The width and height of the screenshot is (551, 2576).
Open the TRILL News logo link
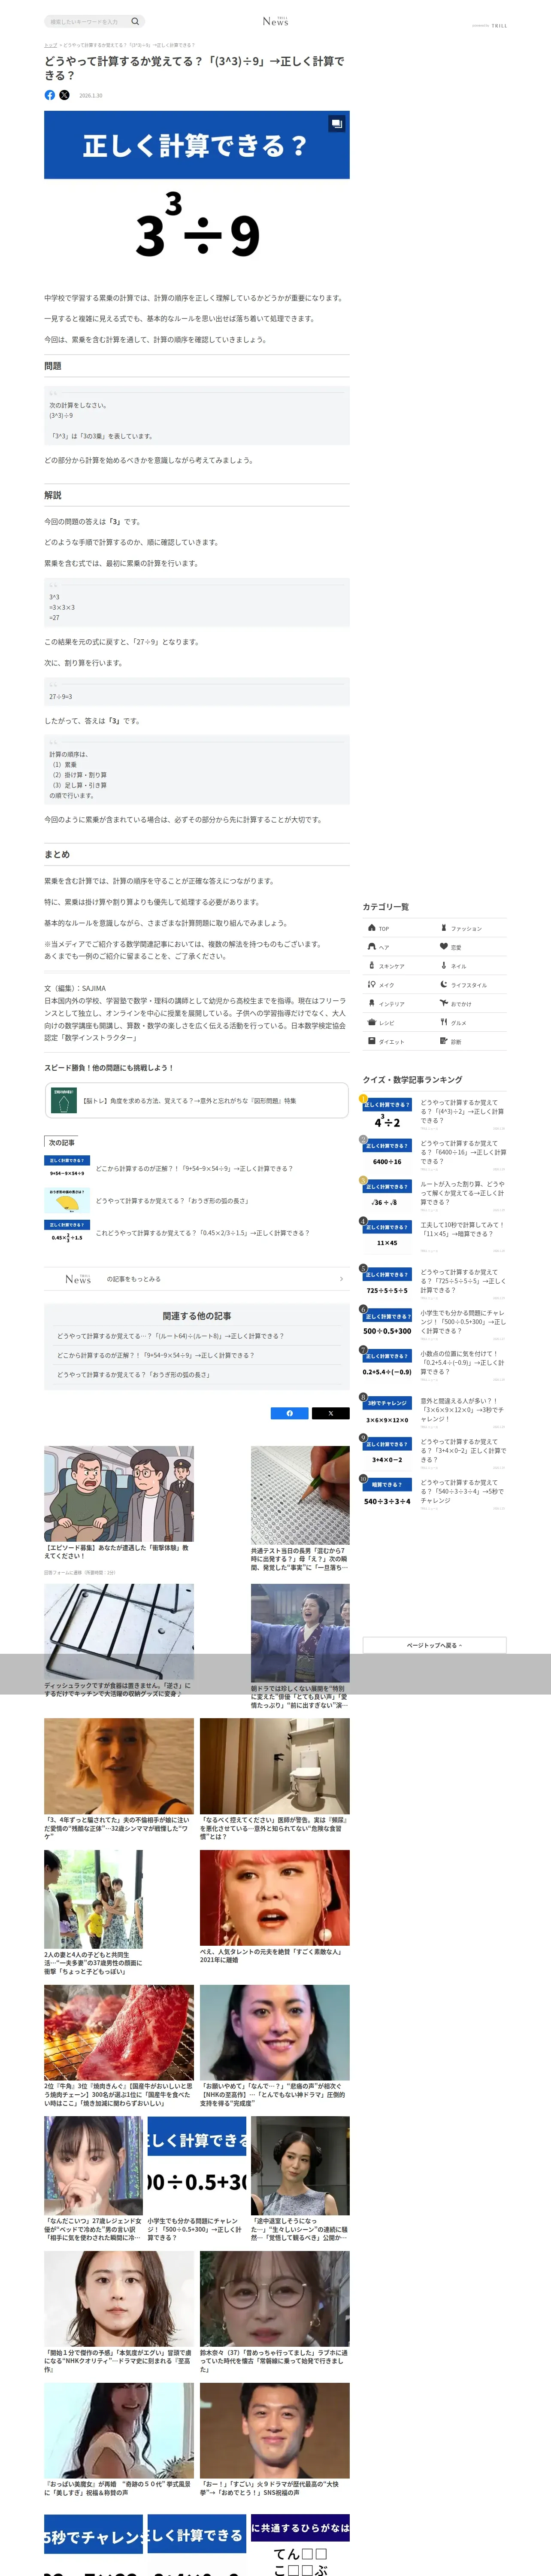pos(275,21)
